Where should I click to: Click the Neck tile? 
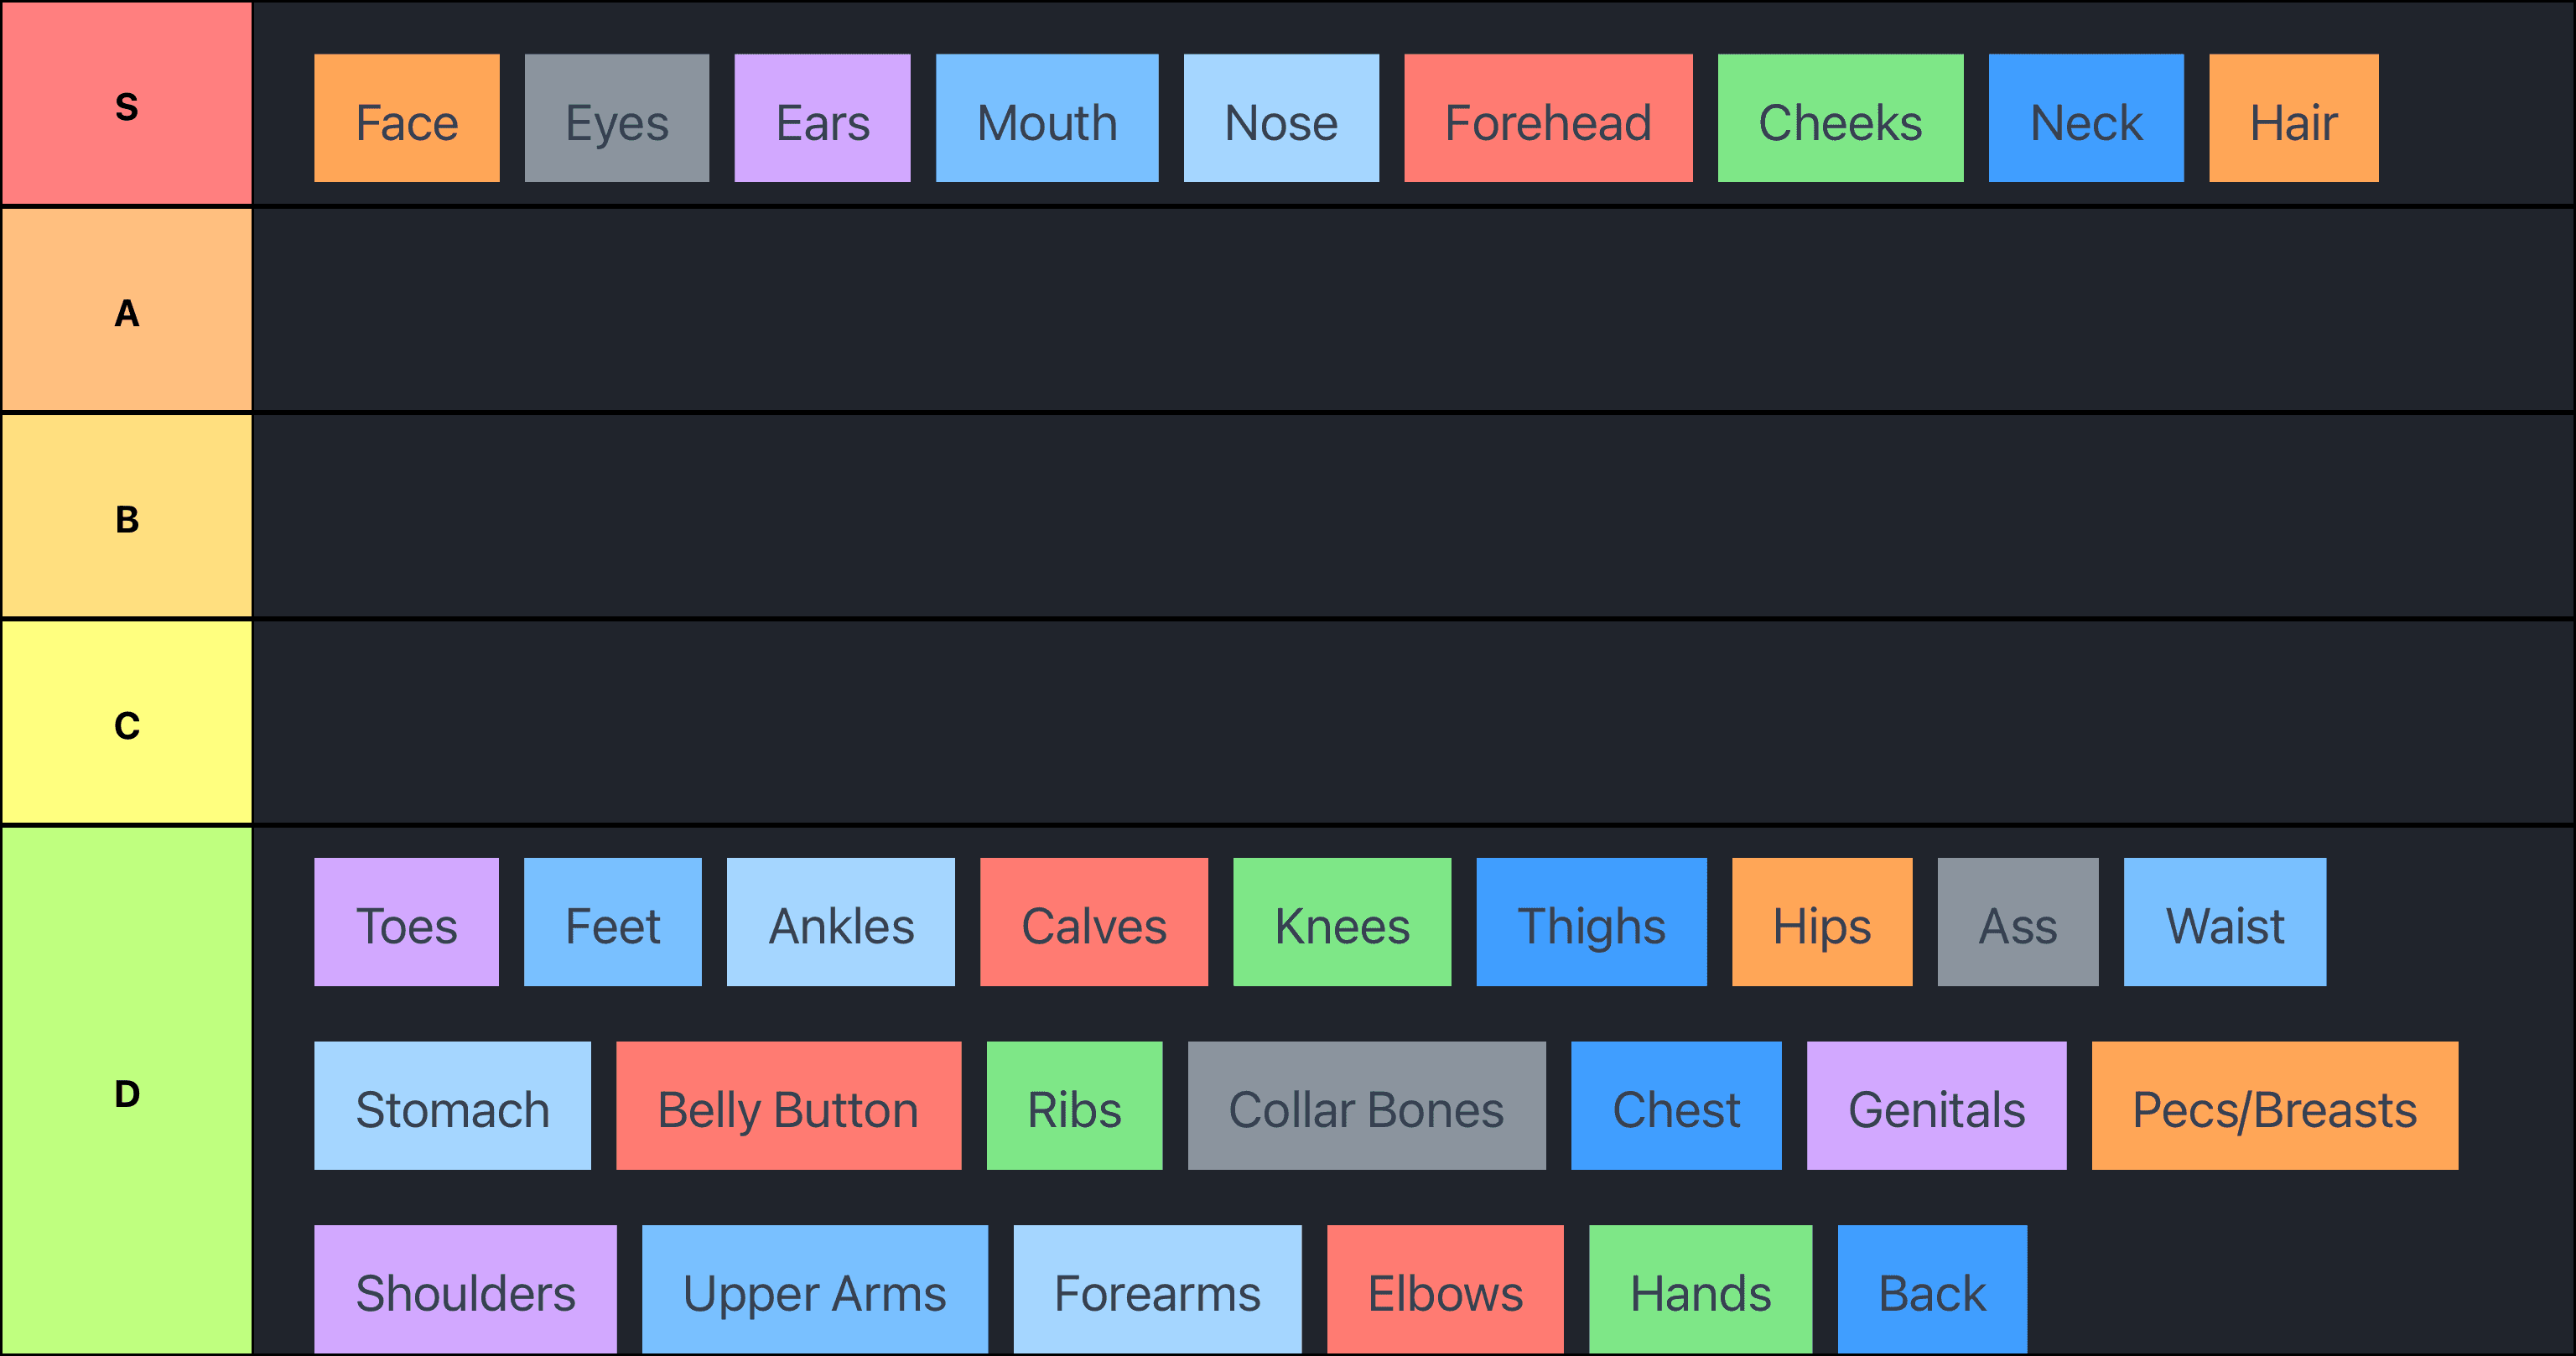click(2085, 119)
